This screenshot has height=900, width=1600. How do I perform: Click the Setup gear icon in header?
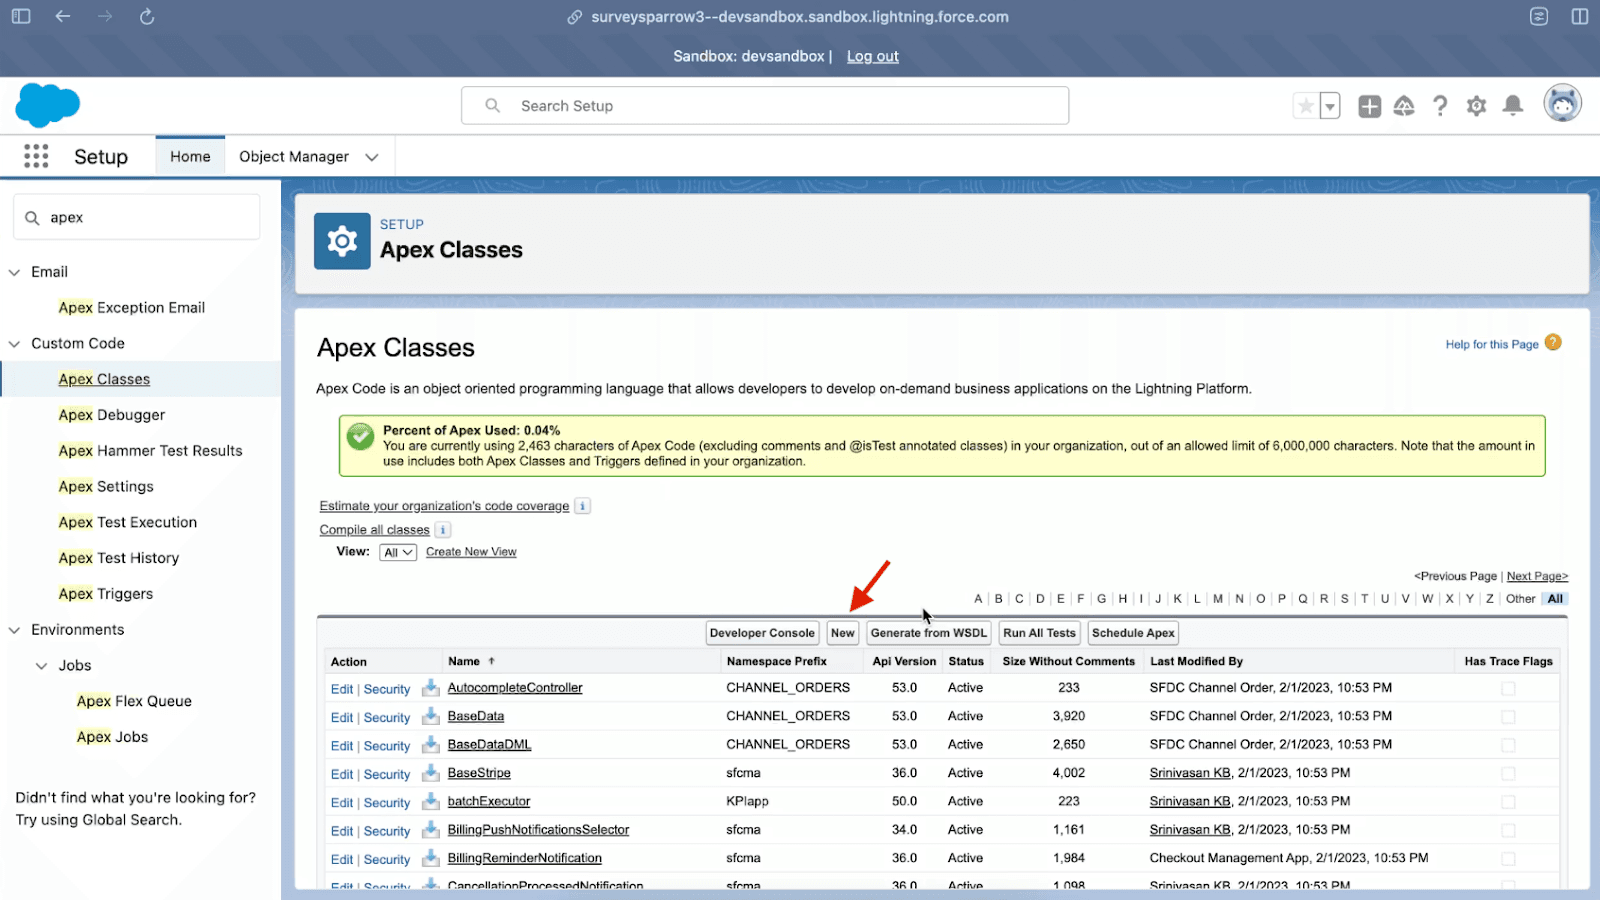1476,106
